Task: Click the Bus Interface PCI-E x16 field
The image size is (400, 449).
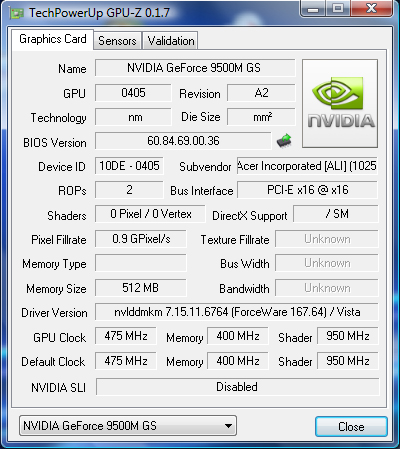Action: (307, 190)
